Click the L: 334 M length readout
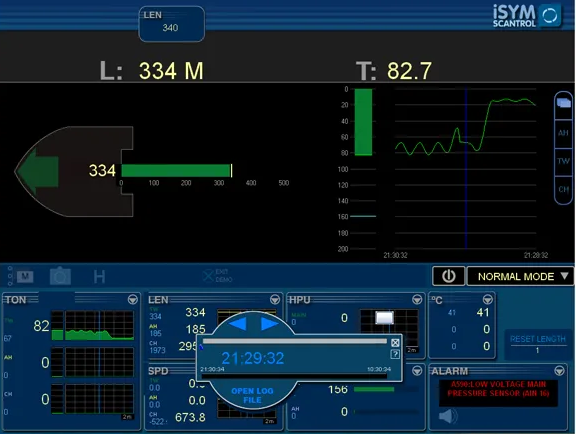 click(151, 71)
